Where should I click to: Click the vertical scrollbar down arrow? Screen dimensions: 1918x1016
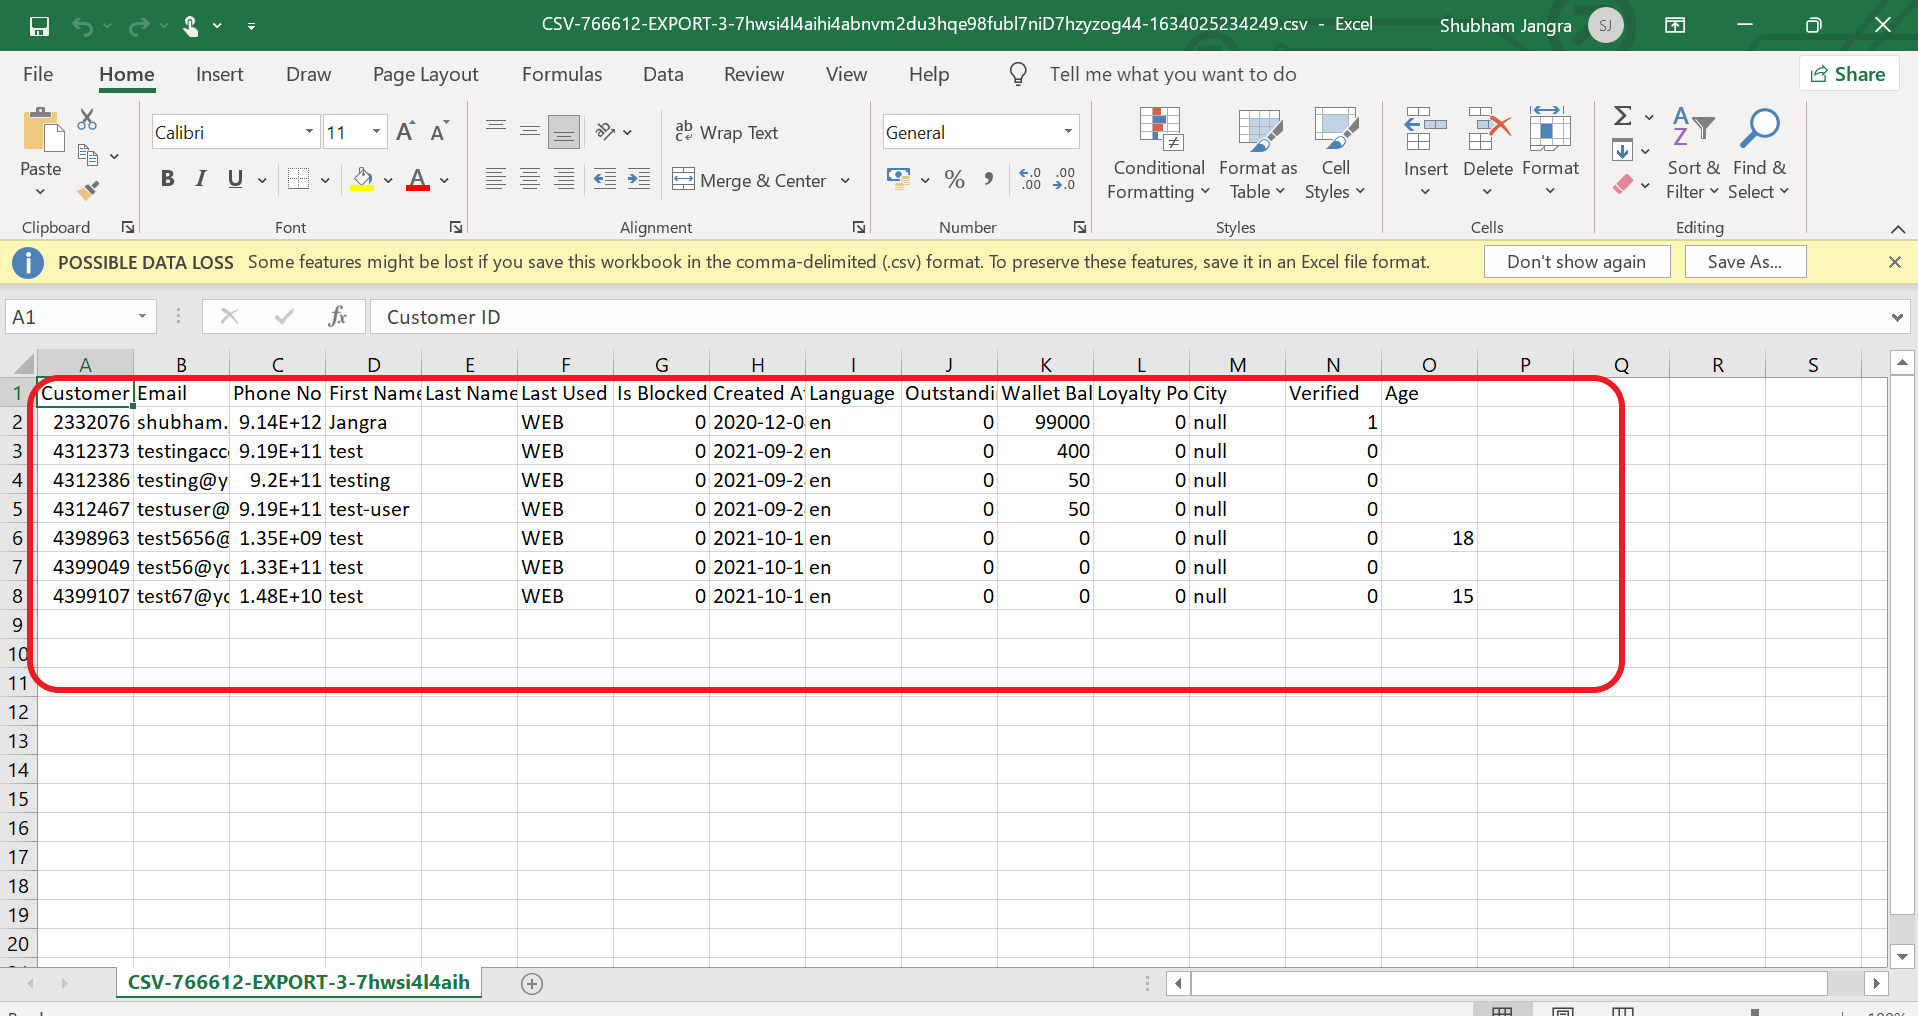(1902, 957)
